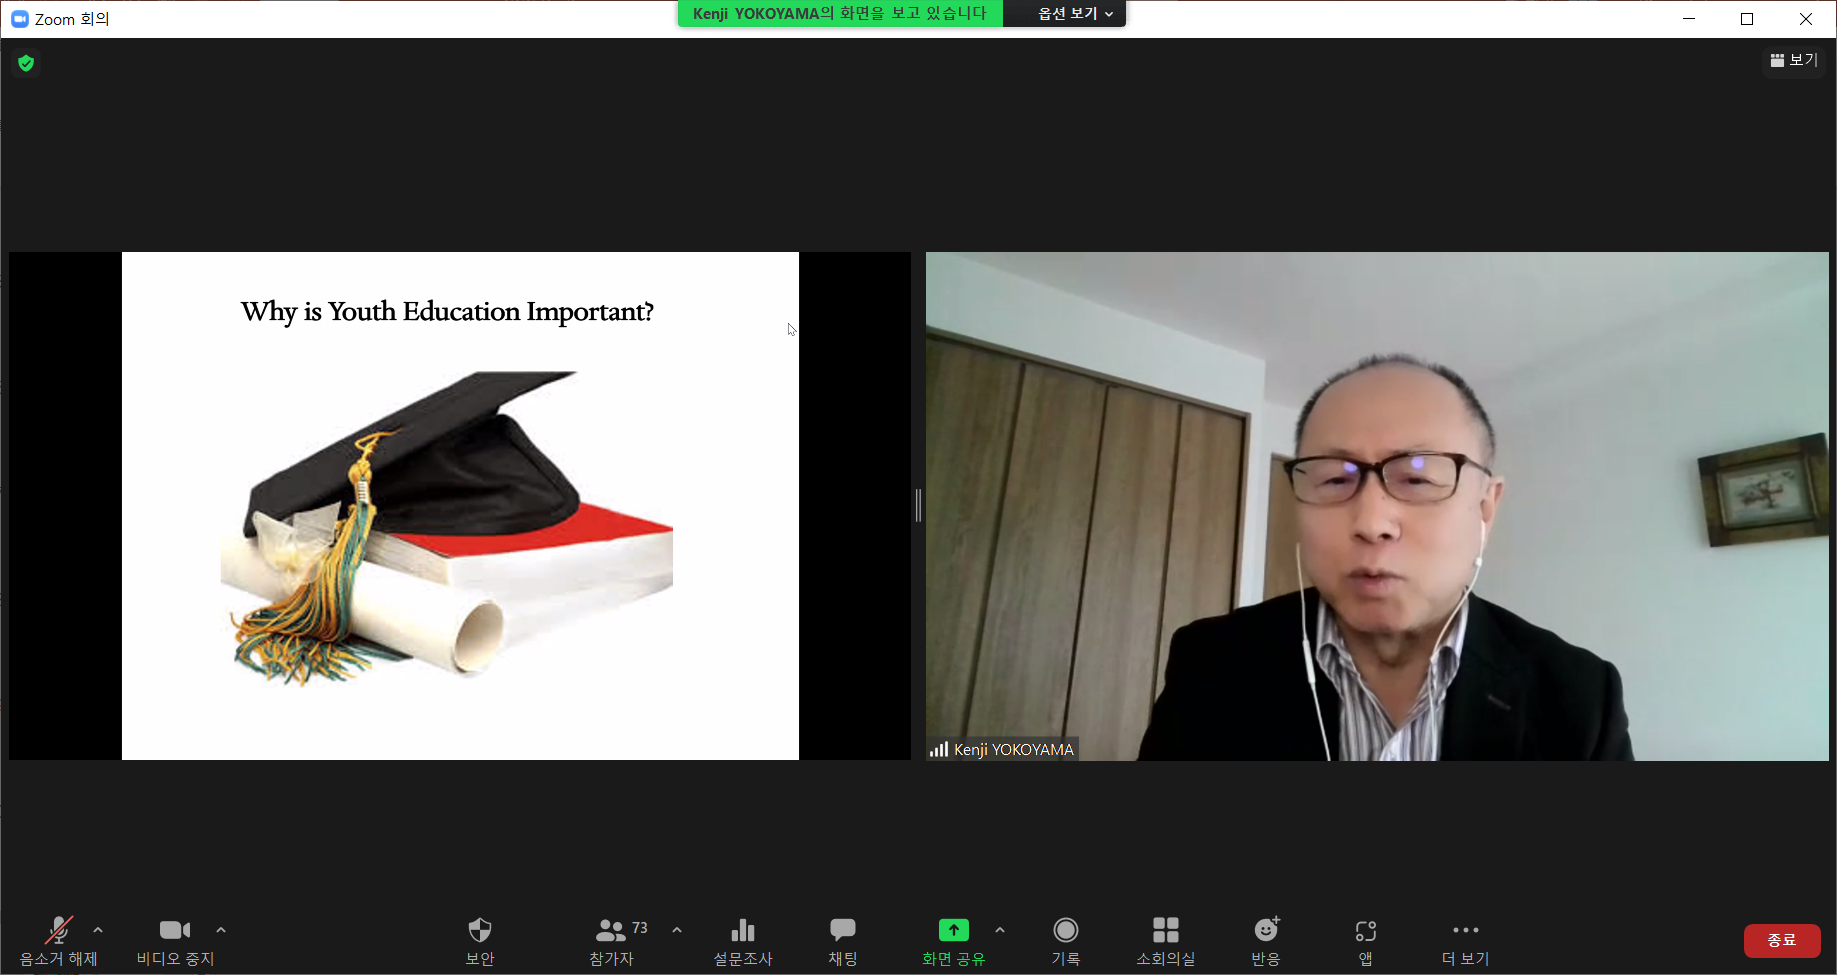Image resolution: width=1837 pixels, height=975 pixels.
Task: Start Share Screen (화면 공유)
Action: [953, 941]
